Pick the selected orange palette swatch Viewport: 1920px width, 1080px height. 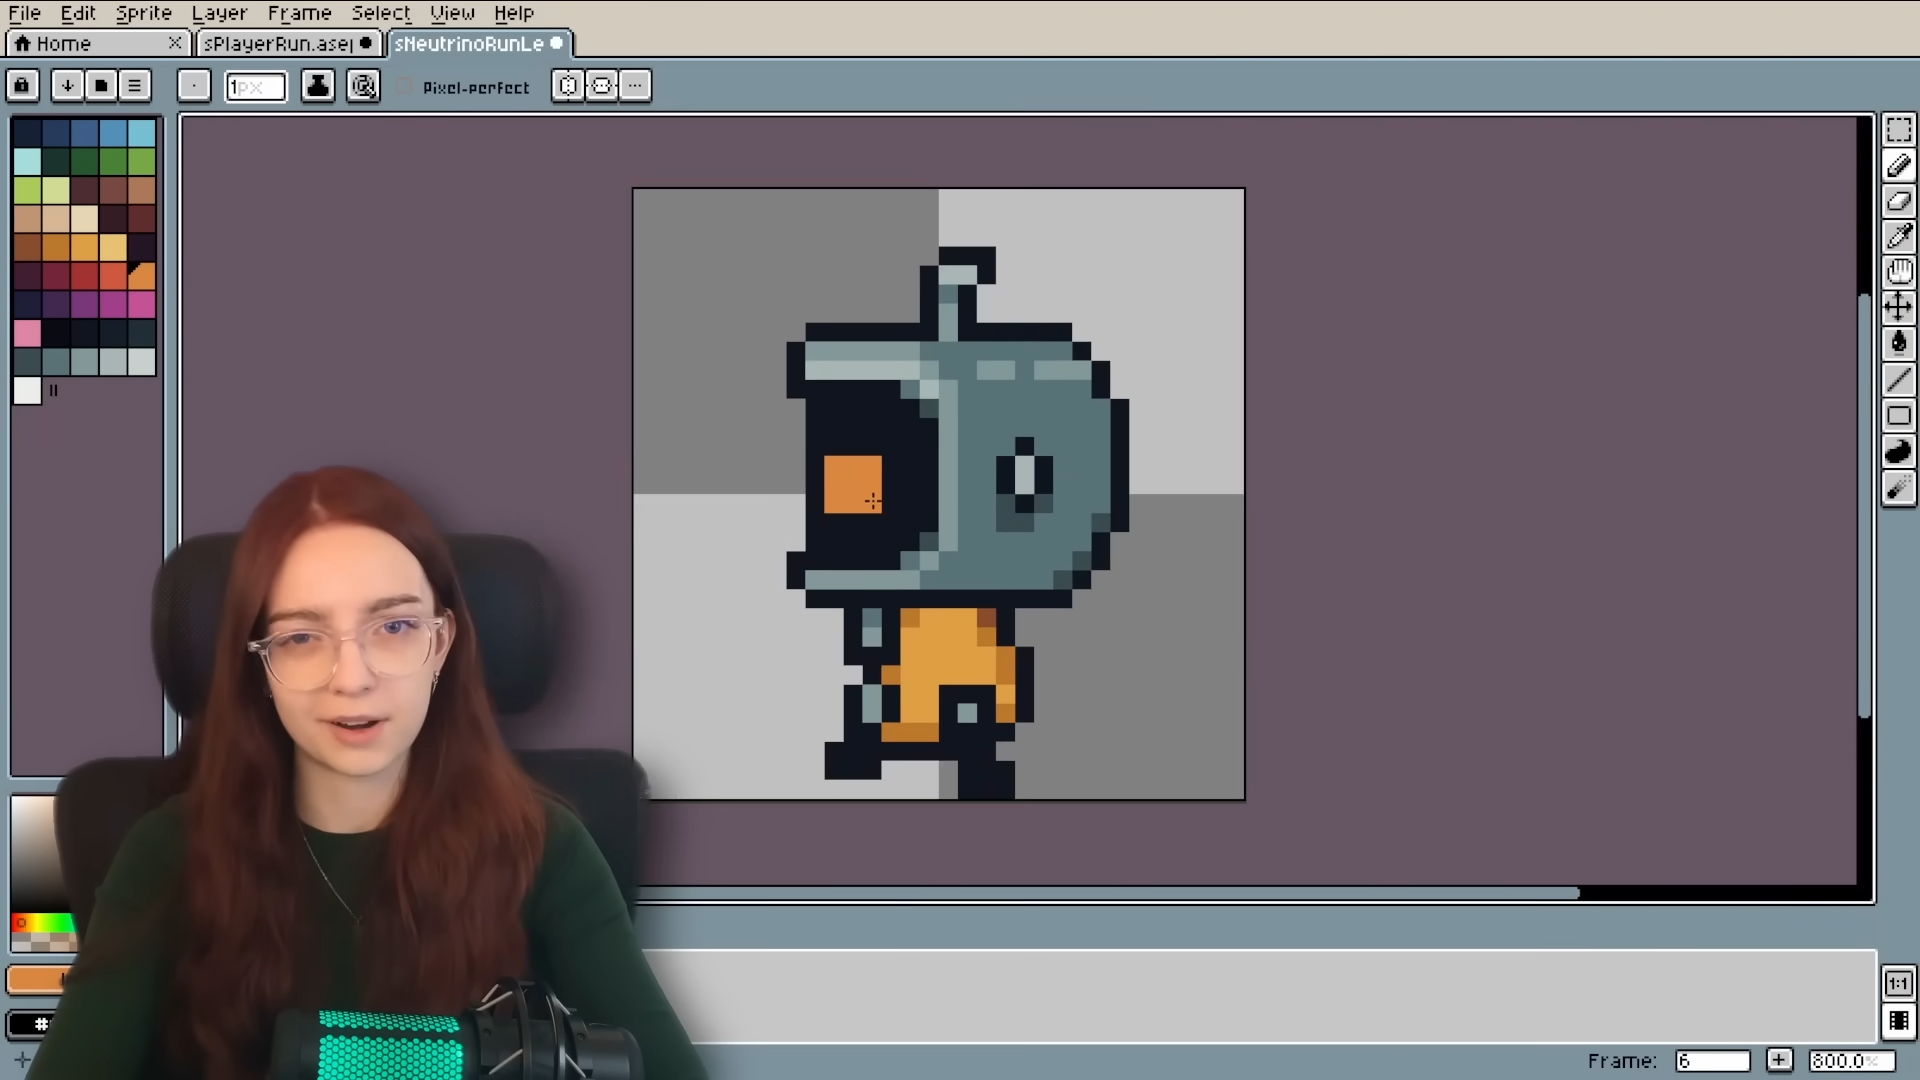(142, 276)
